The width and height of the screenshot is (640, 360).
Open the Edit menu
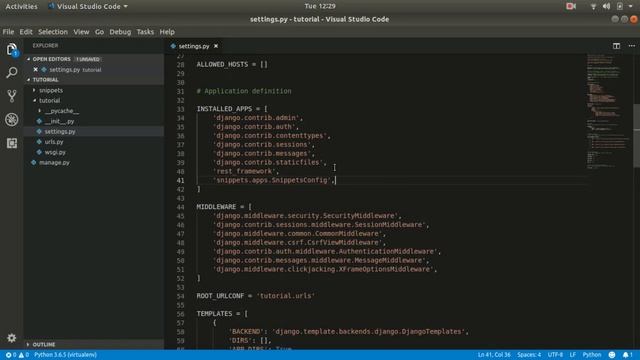[26, 32]
